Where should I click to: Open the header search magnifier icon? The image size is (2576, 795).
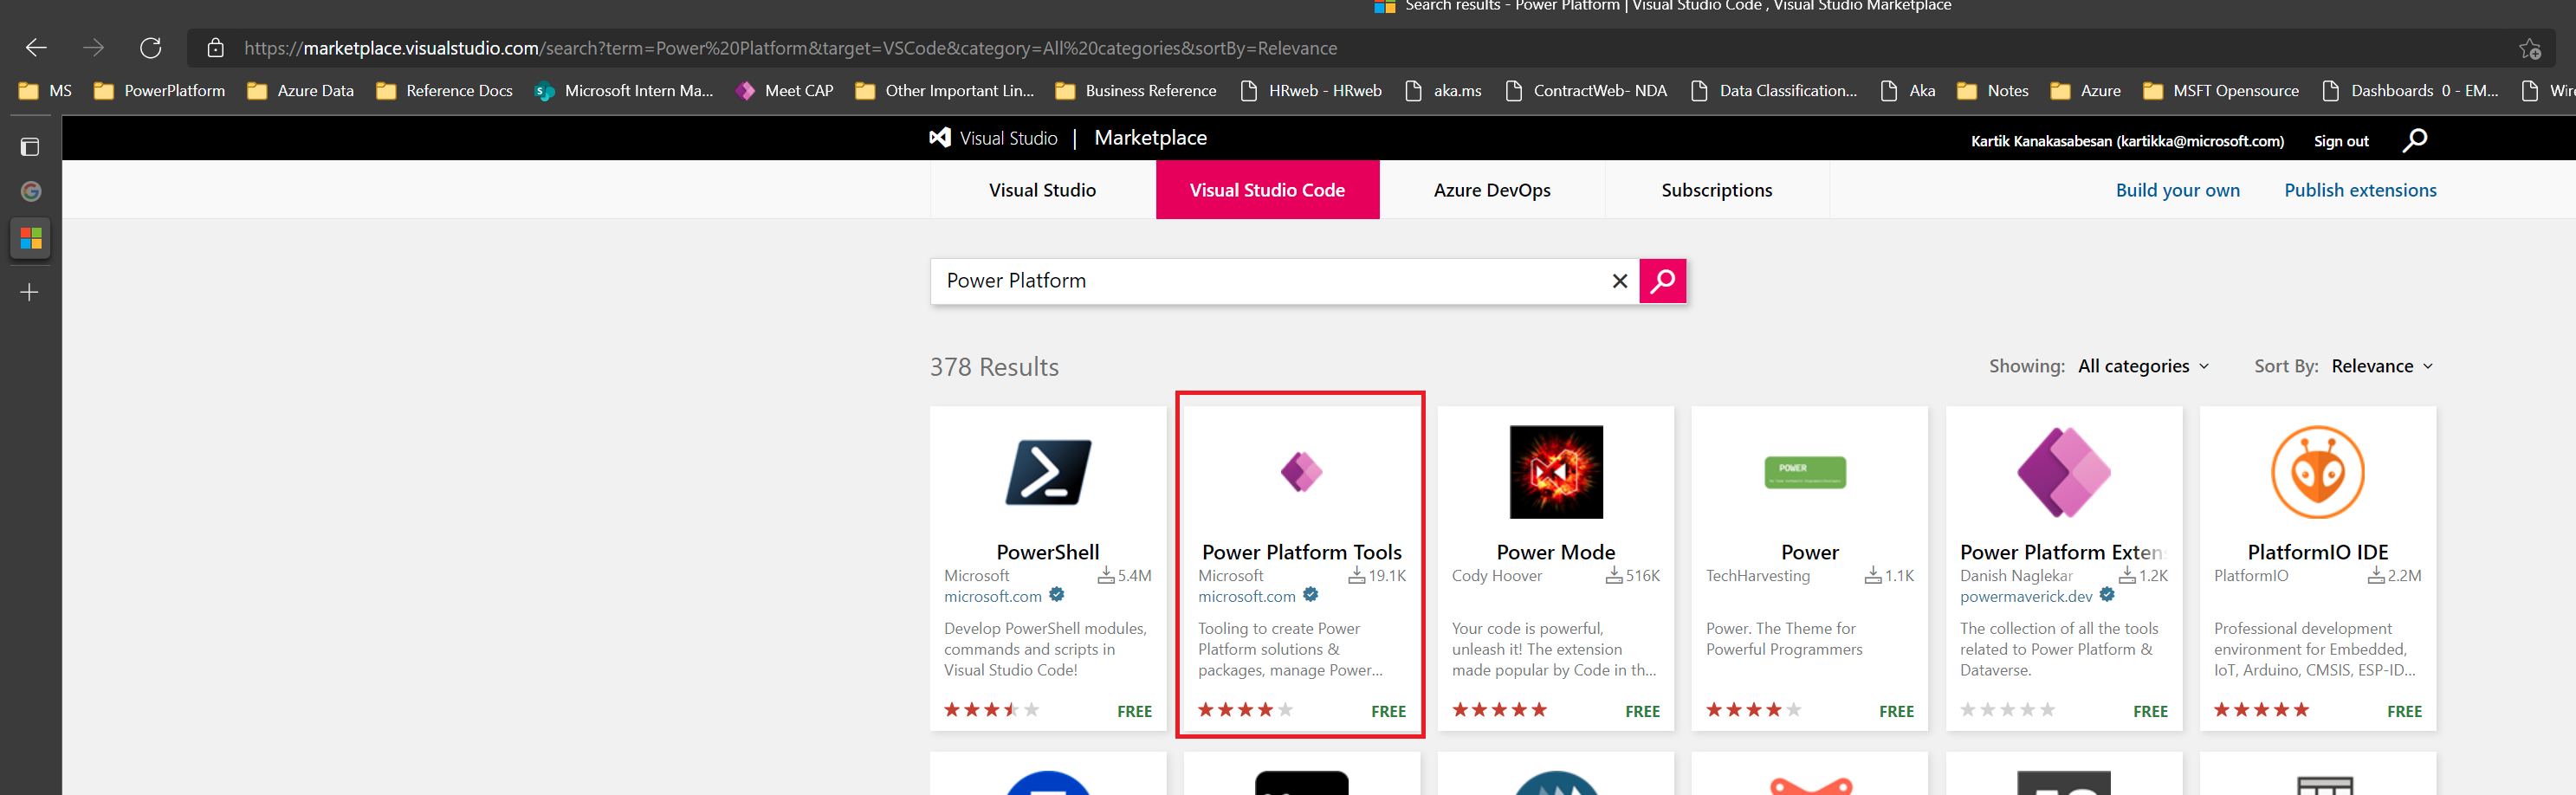click(x=2414, y=140)
